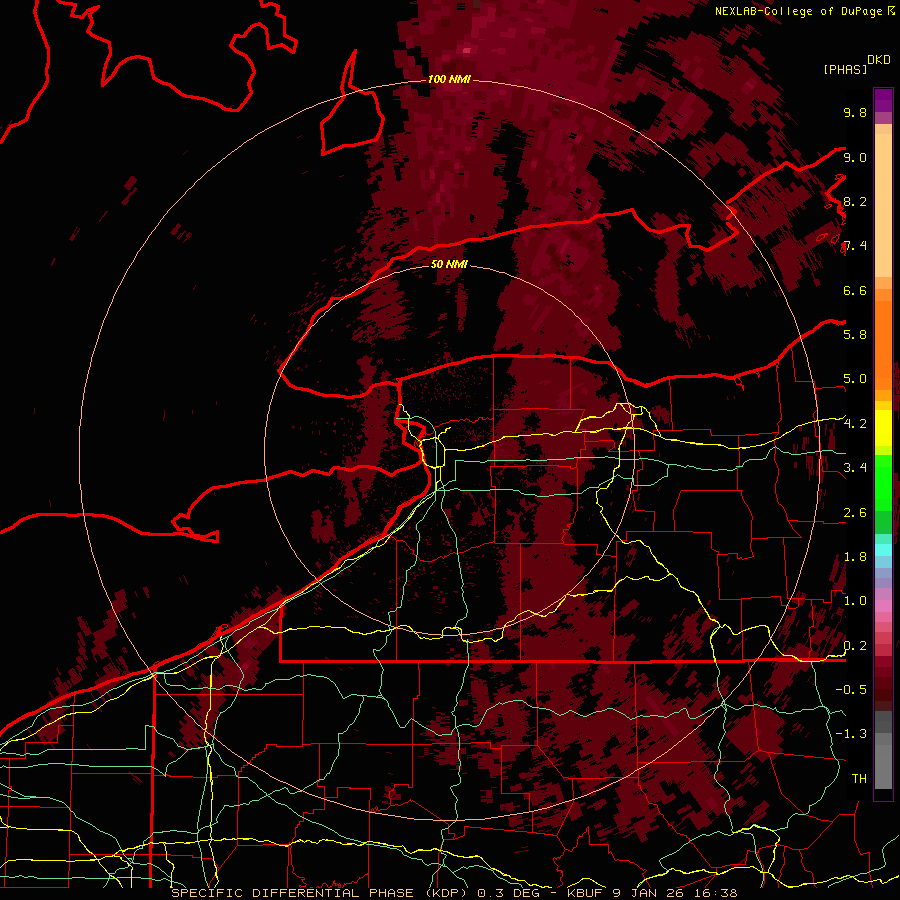The width and height of the screenshot is (900, 900).
Task: Click the 50 NMI range ring label
Action: point(449,264)
